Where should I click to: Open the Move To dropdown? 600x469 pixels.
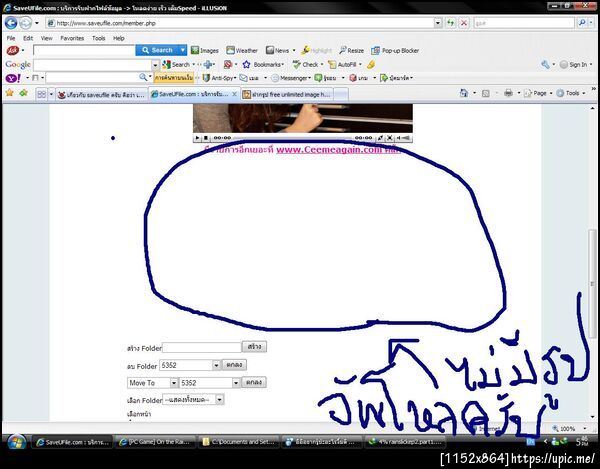pos(174,383)
